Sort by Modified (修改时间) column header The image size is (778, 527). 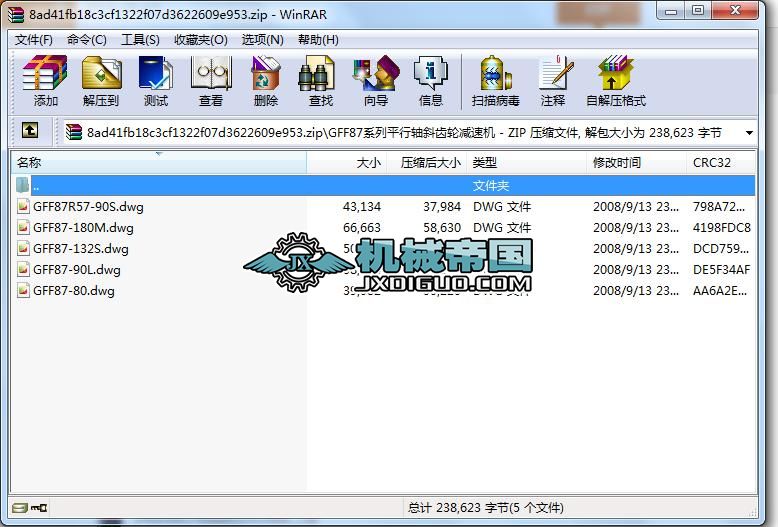click(637, 162)
